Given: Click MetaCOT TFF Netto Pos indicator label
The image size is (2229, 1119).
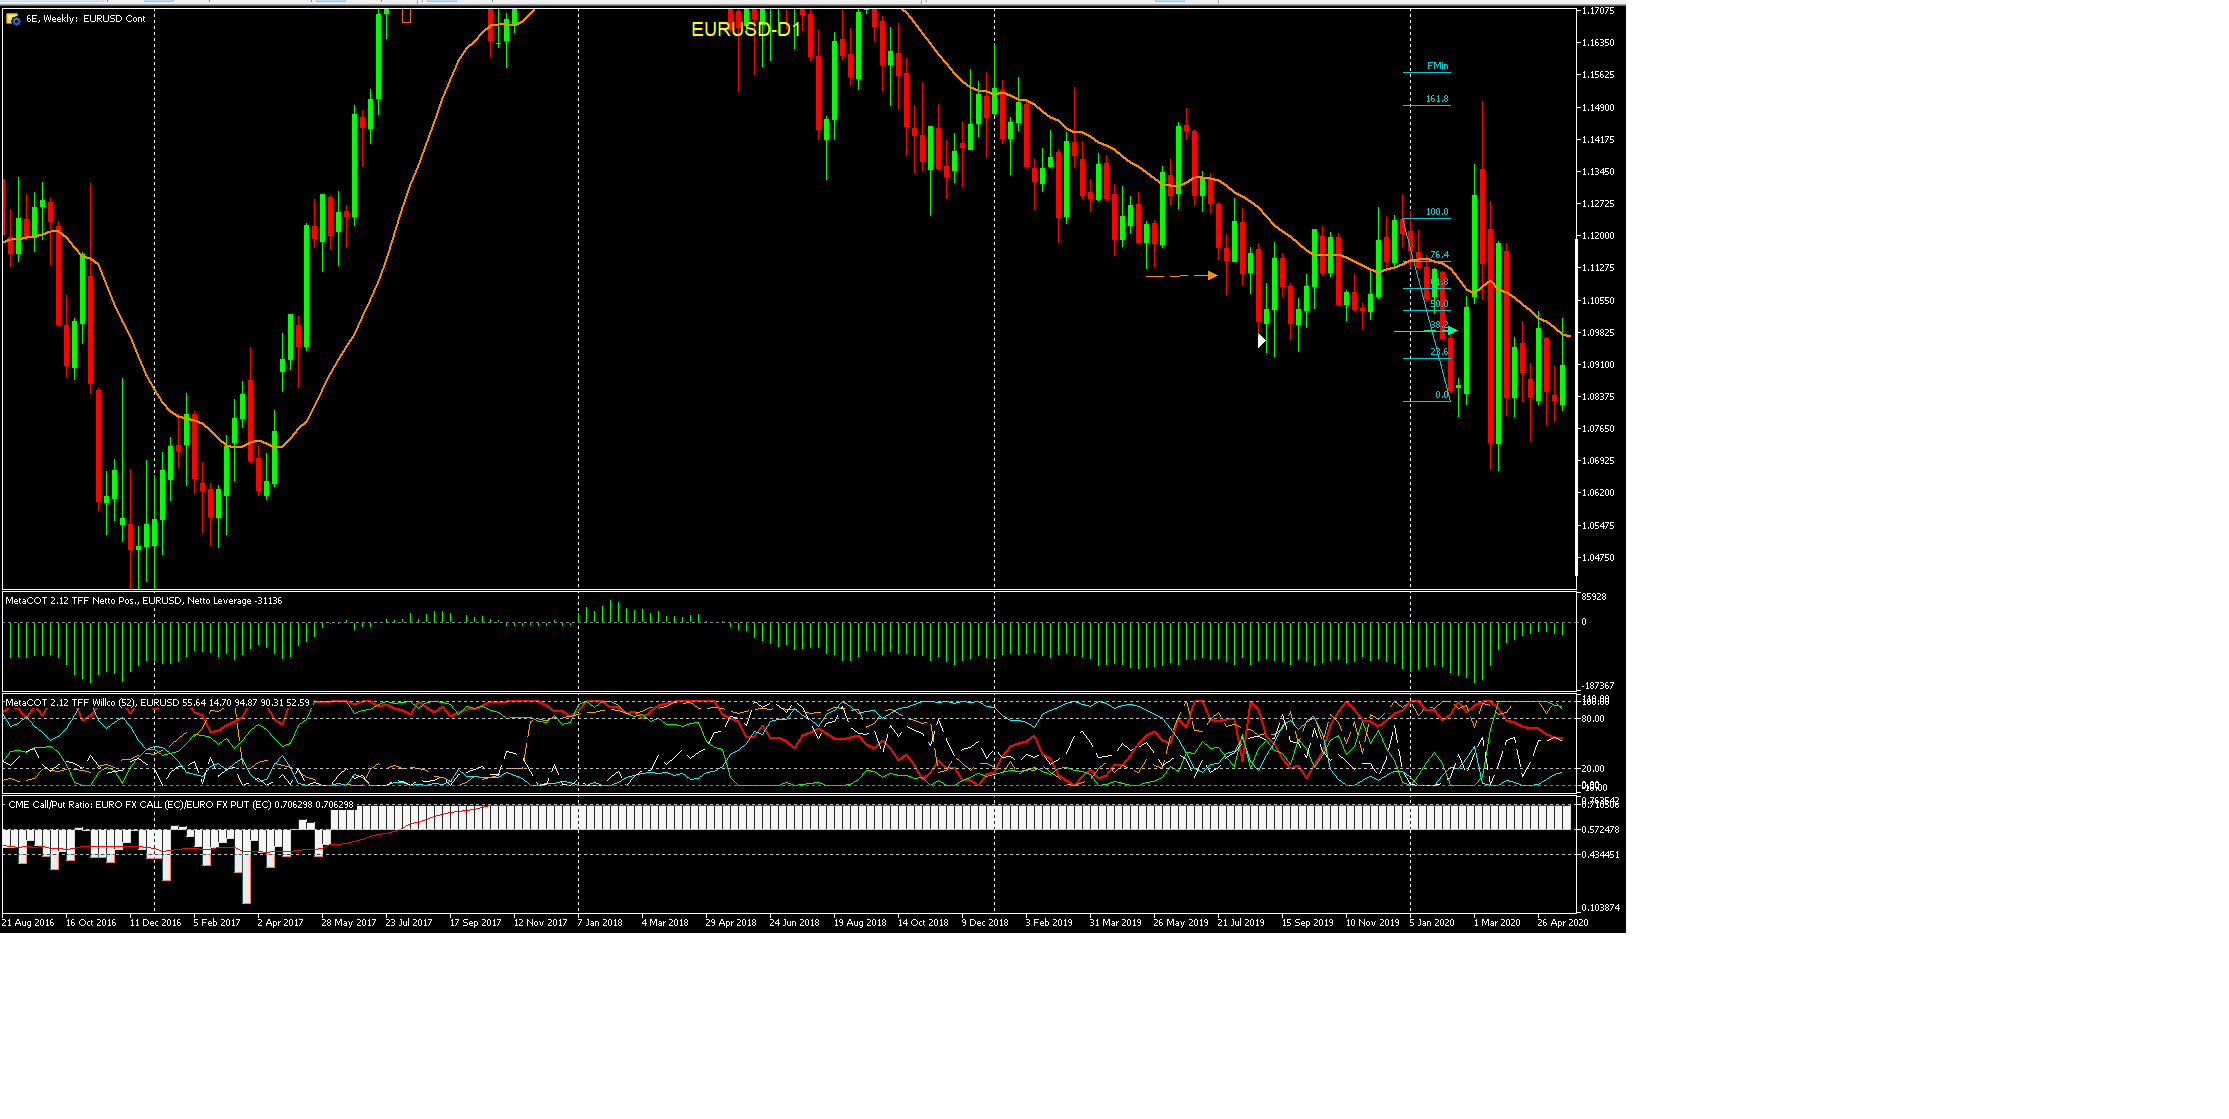Looking at the screenshot, I should pos(143,601).
